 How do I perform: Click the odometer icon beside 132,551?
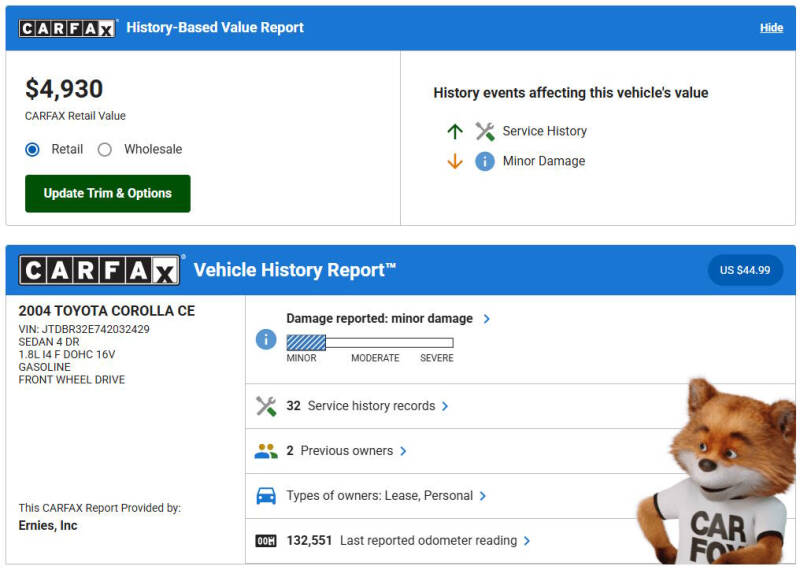coord(266,541)
